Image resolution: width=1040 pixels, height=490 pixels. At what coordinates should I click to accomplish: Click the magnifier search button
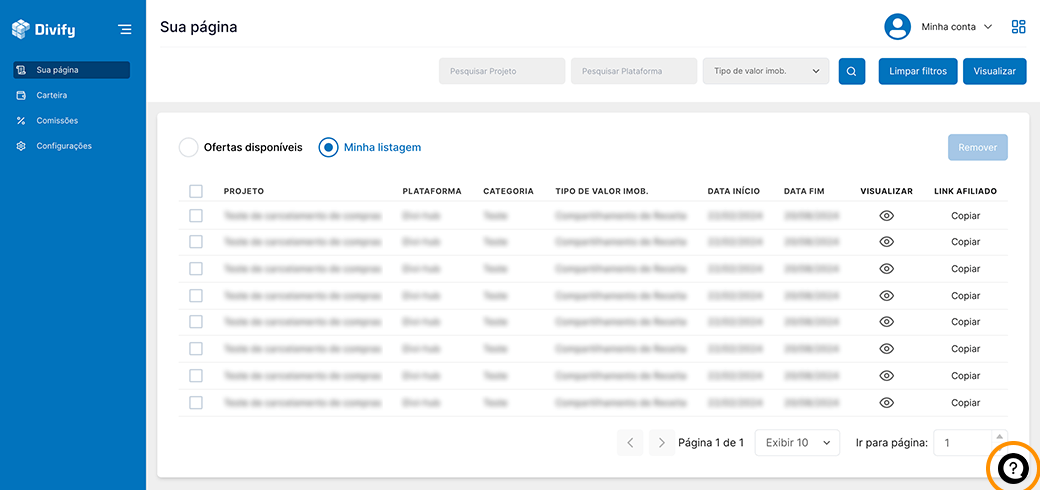pyautogui.click(x=852, y=71)
